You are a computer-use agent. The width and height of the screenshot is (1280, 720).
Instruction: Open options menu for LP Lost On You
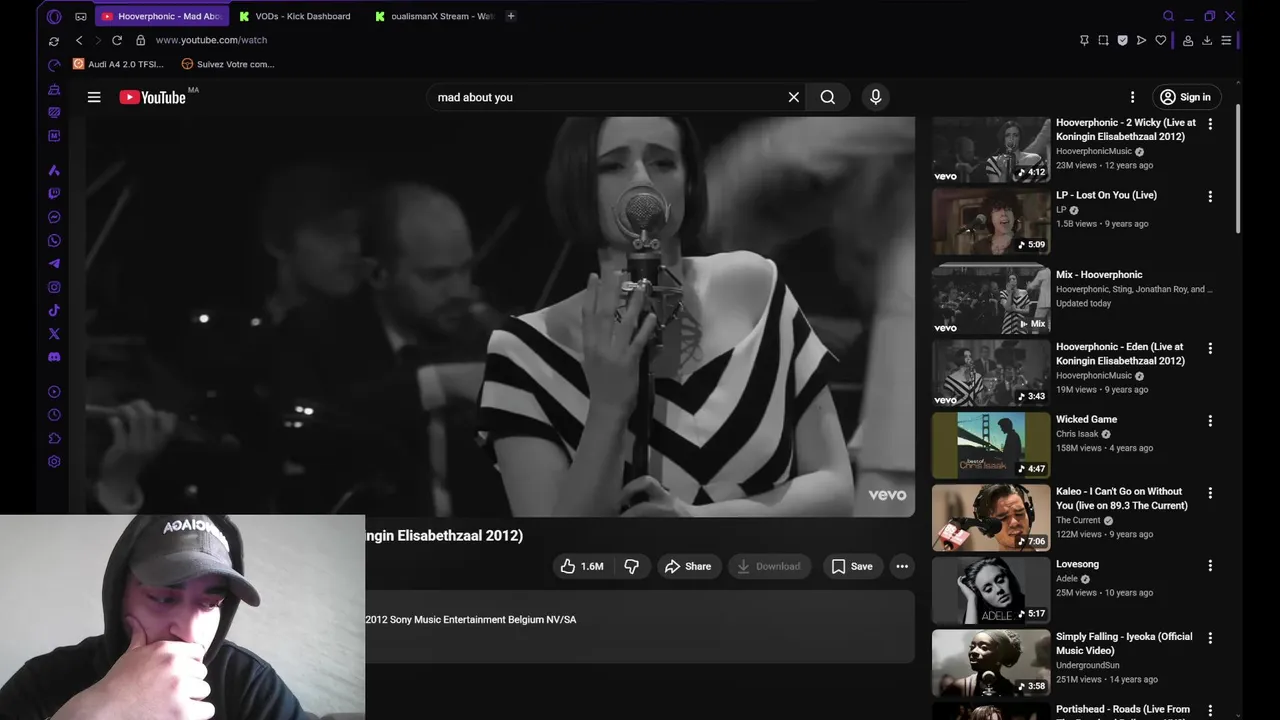pos(1210,196)
